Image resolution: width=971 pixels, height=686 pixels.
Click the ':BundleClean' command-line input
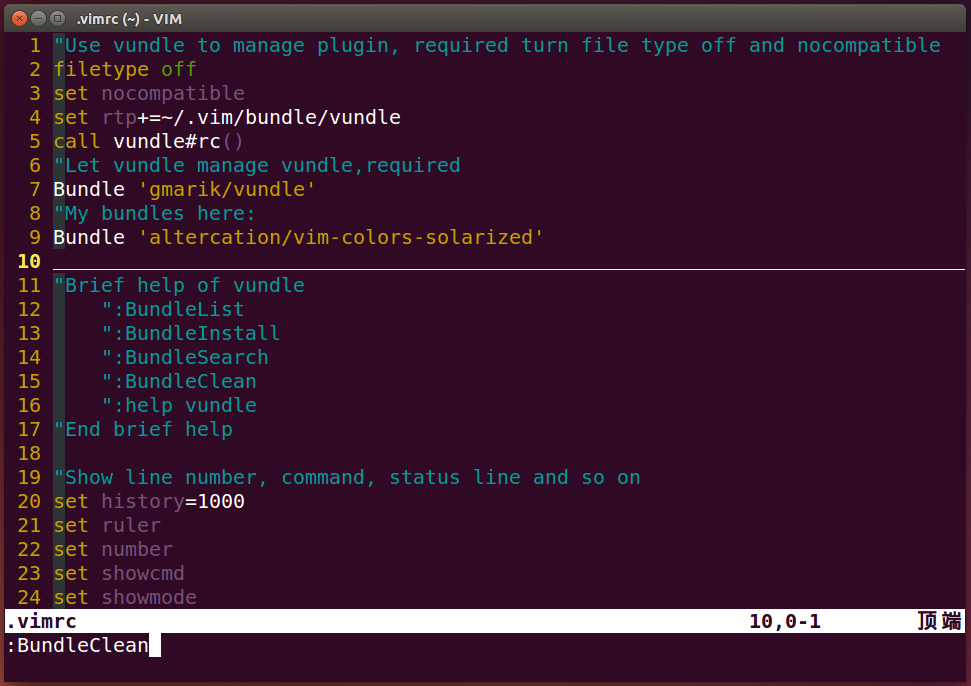77,645
